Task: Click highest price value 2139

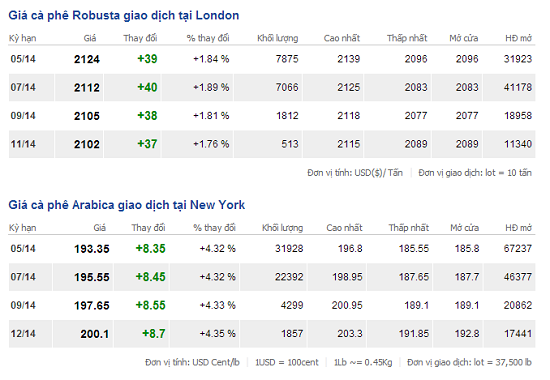Action: tap(349, 59)
